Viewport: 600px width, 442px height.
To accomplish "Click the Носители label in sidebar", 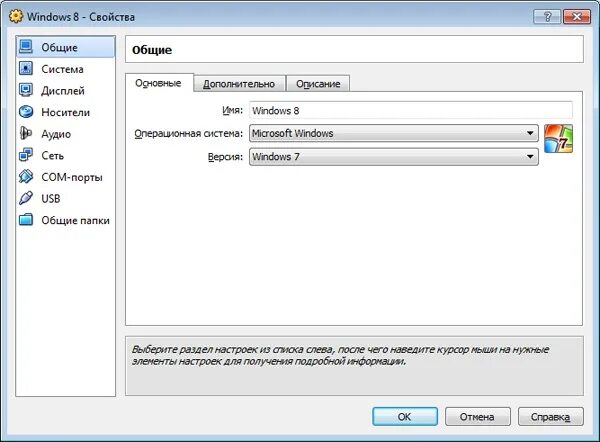I will click(x=65, y=112).
